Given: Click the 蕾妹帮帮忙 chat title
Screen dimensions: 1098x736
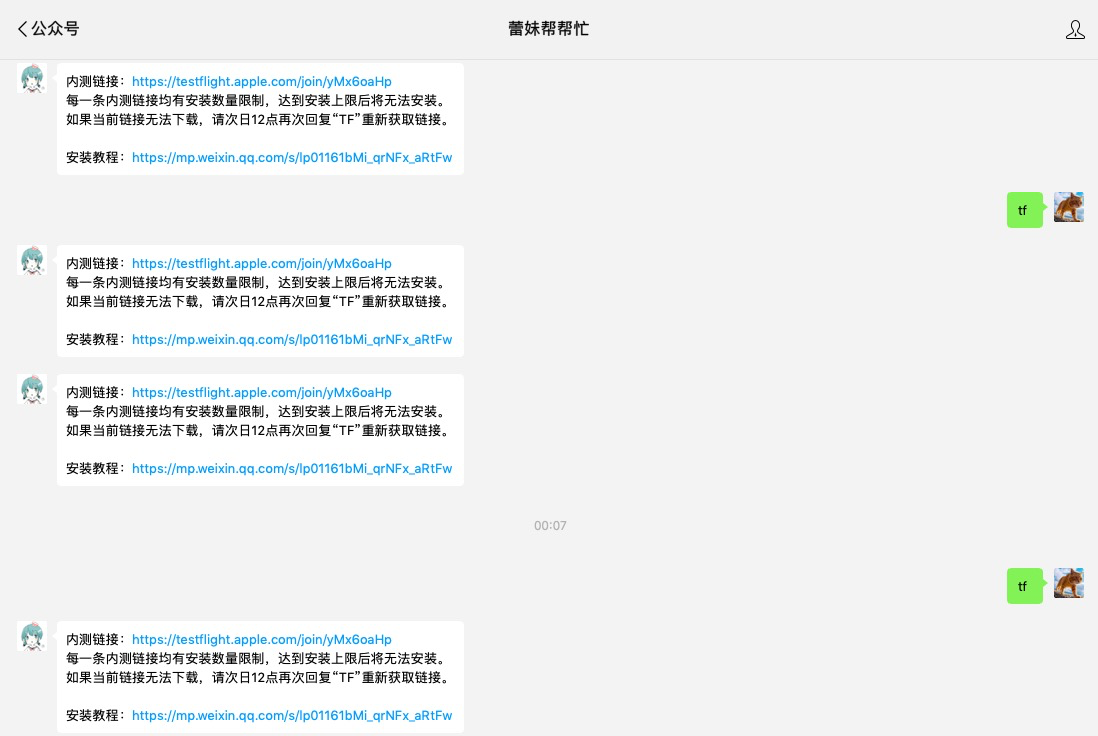Looking at the screenshot, I should pos(548,29).
